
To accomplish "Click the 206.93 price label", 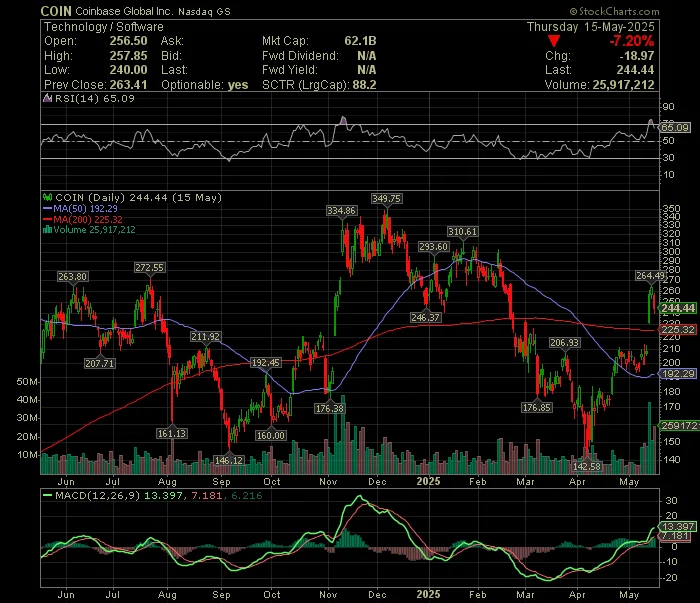I will (x=564, y=343).
